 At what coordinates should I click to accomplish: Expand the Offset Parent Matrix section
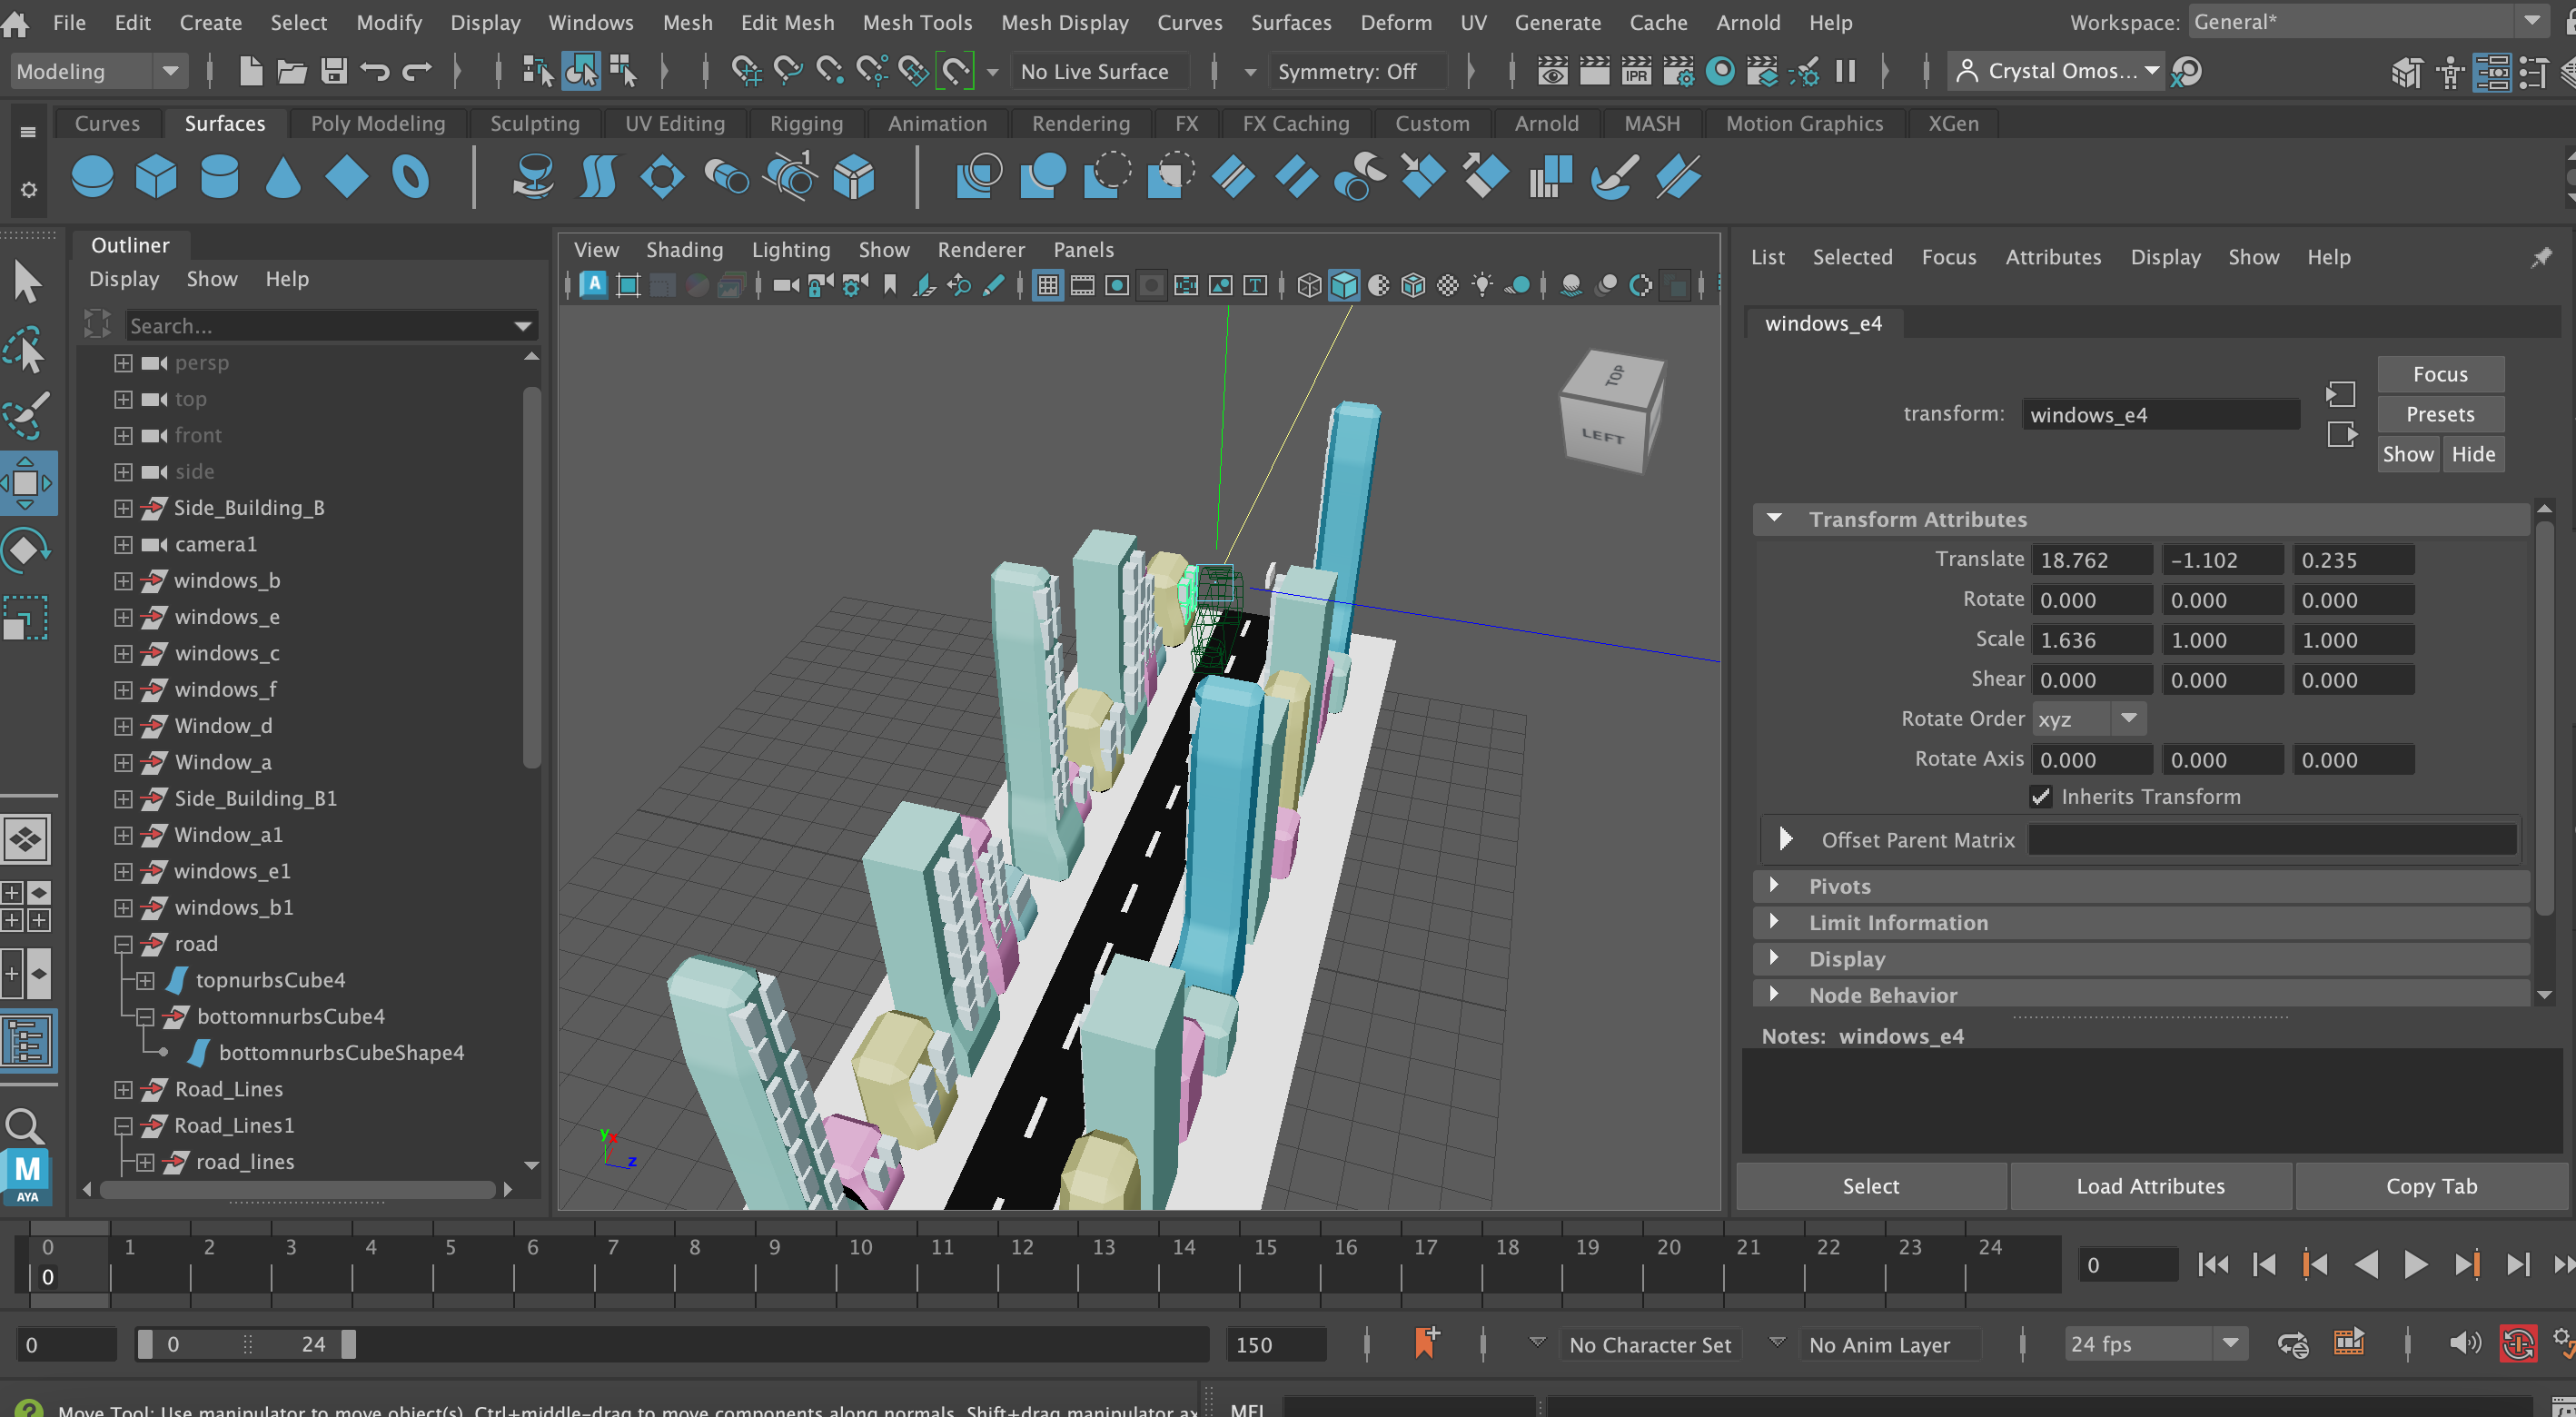pyautogui.click(x=1785, y=839)
